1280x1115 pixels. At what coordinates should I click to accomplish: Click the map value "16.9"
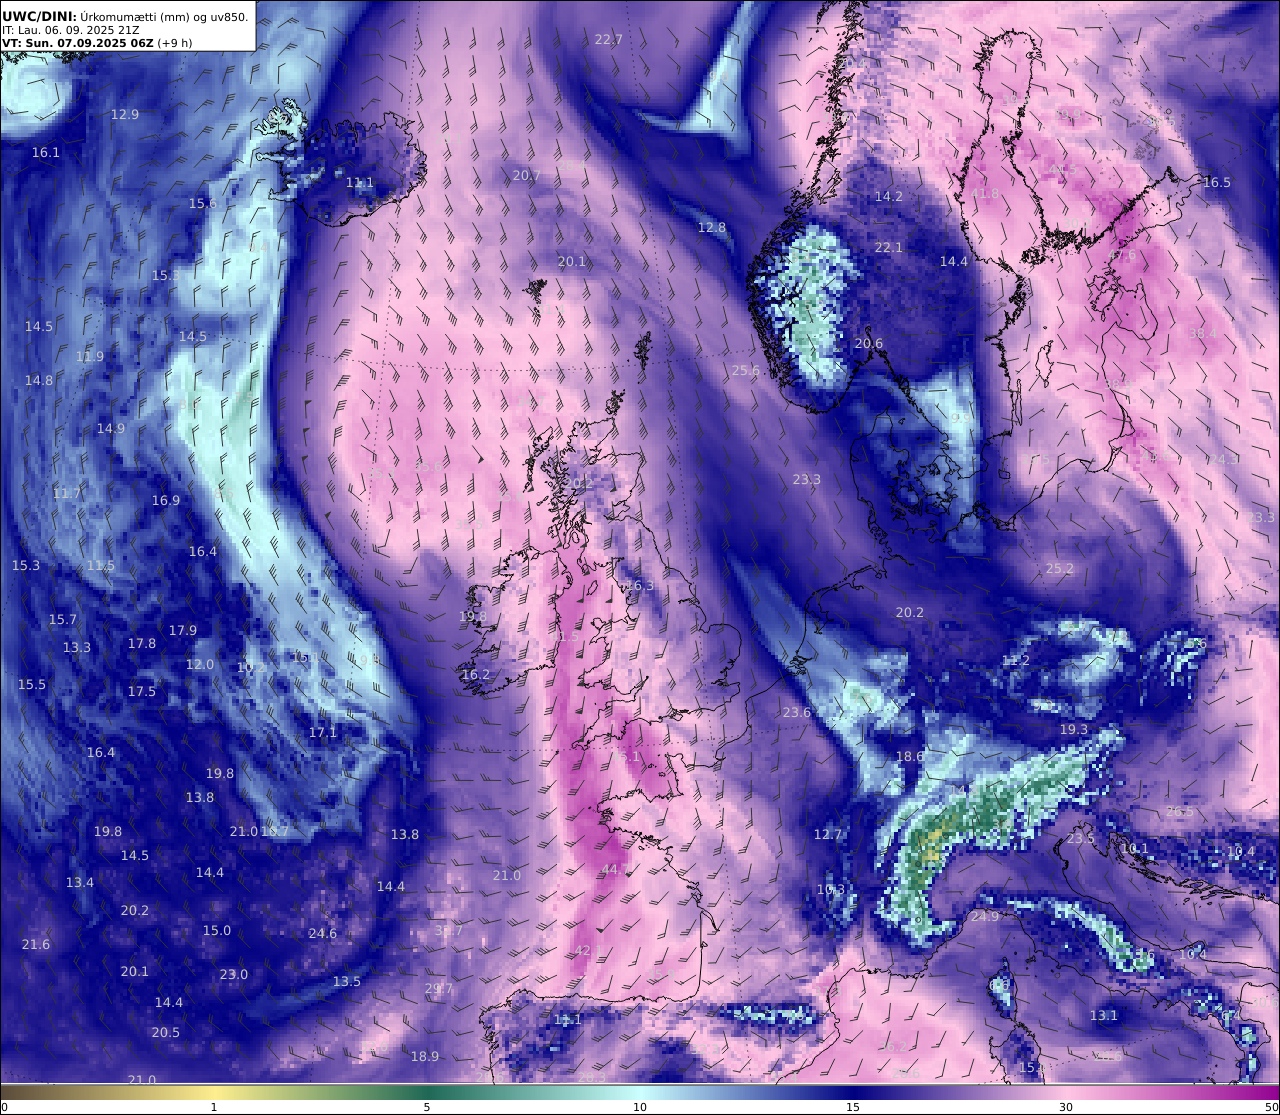(166, 501)
